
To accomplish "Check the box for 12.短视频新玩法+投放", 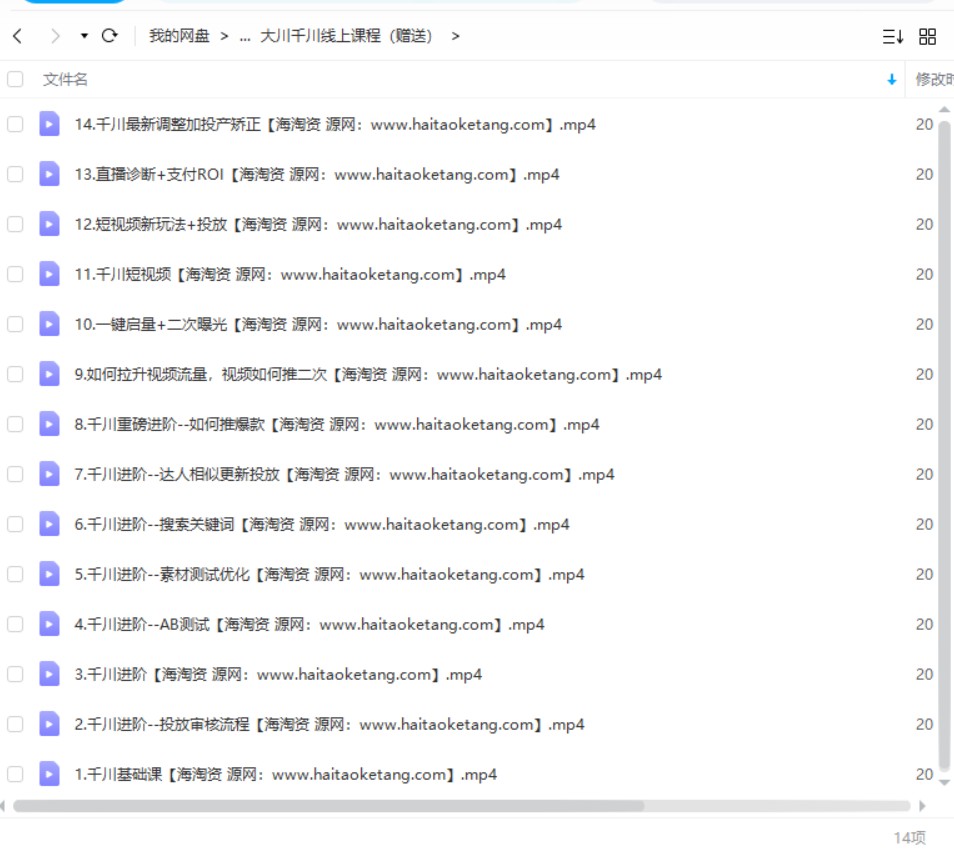I will click(x=15, y=224).
